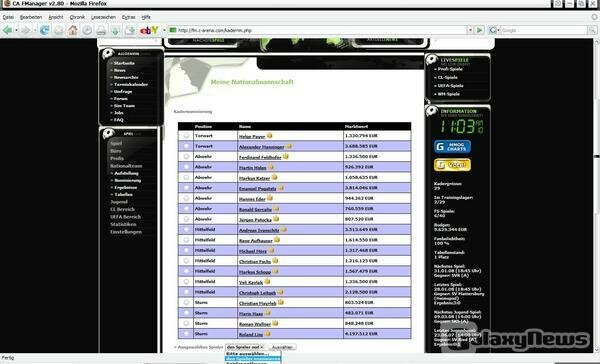Select the radio button for Roman Wallner
Viewport: 600px width, 364px height.
pos(186,323)
